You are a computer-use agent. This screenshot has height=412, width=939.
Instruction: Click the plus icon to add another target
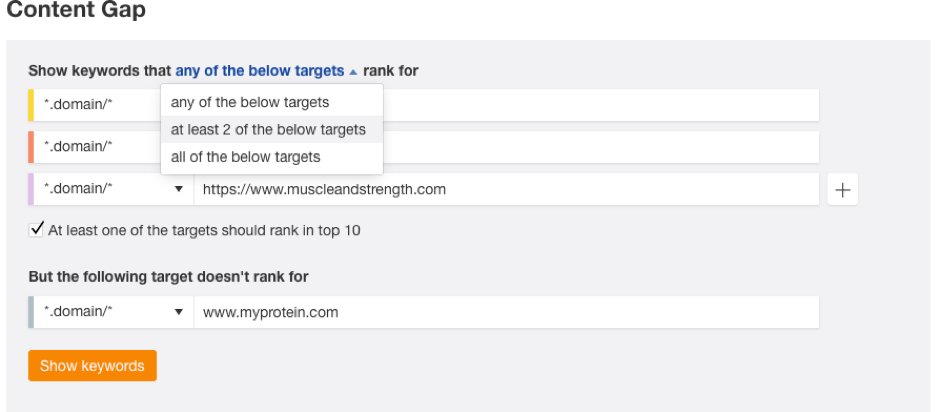pos(843,190)
